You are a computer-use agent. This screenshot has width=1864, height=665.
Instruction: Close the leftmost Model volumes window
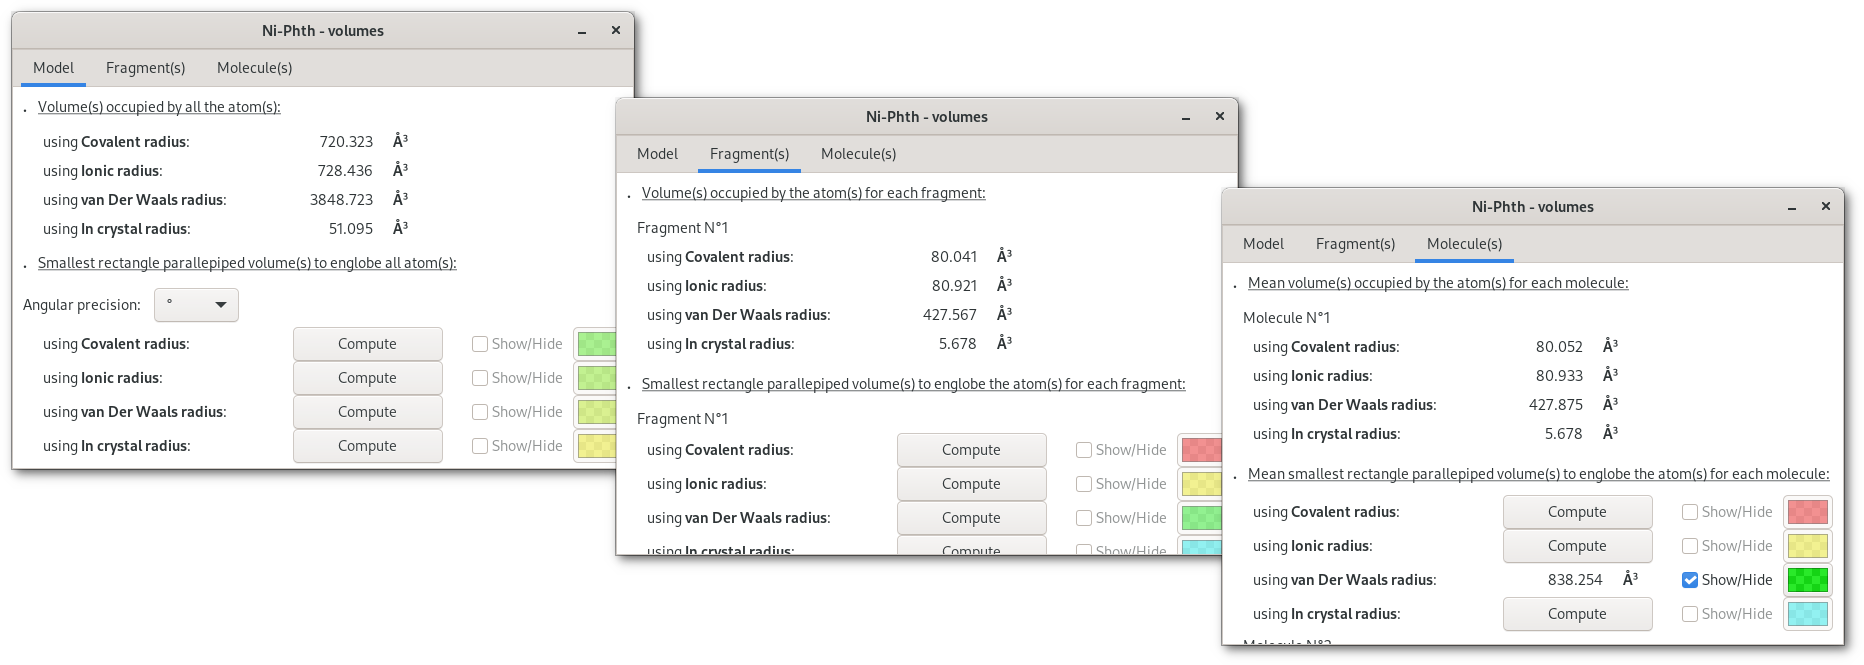tap(616, 31)
